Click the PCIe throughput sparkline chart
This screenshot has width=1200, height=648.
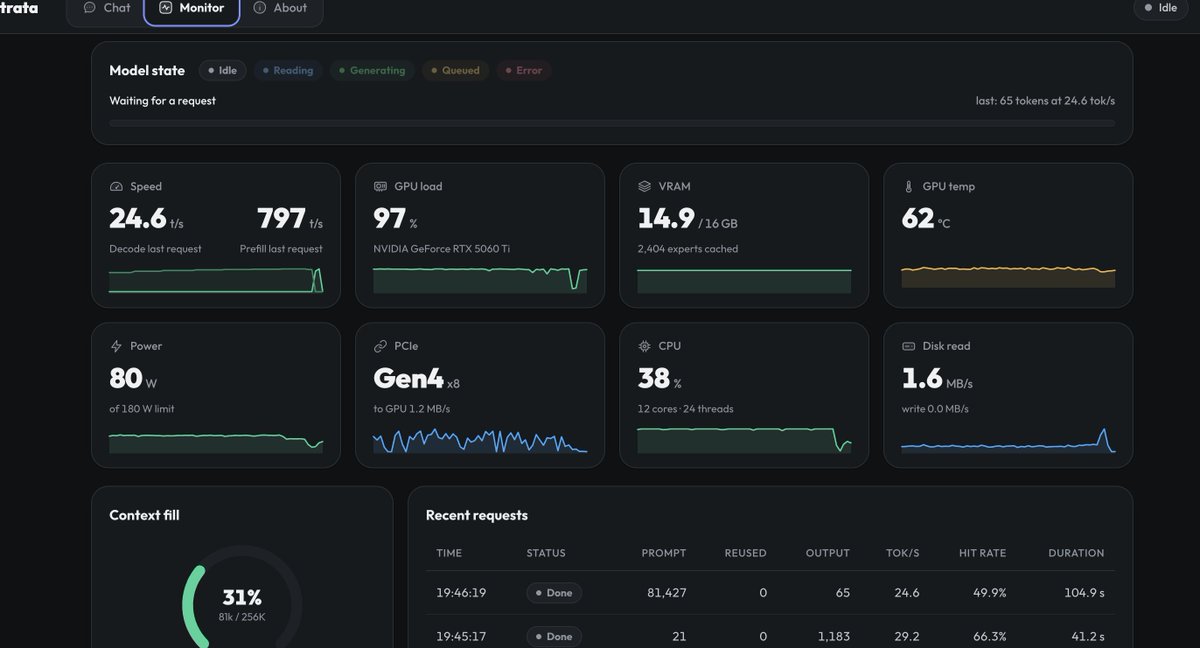pos(480,440)
